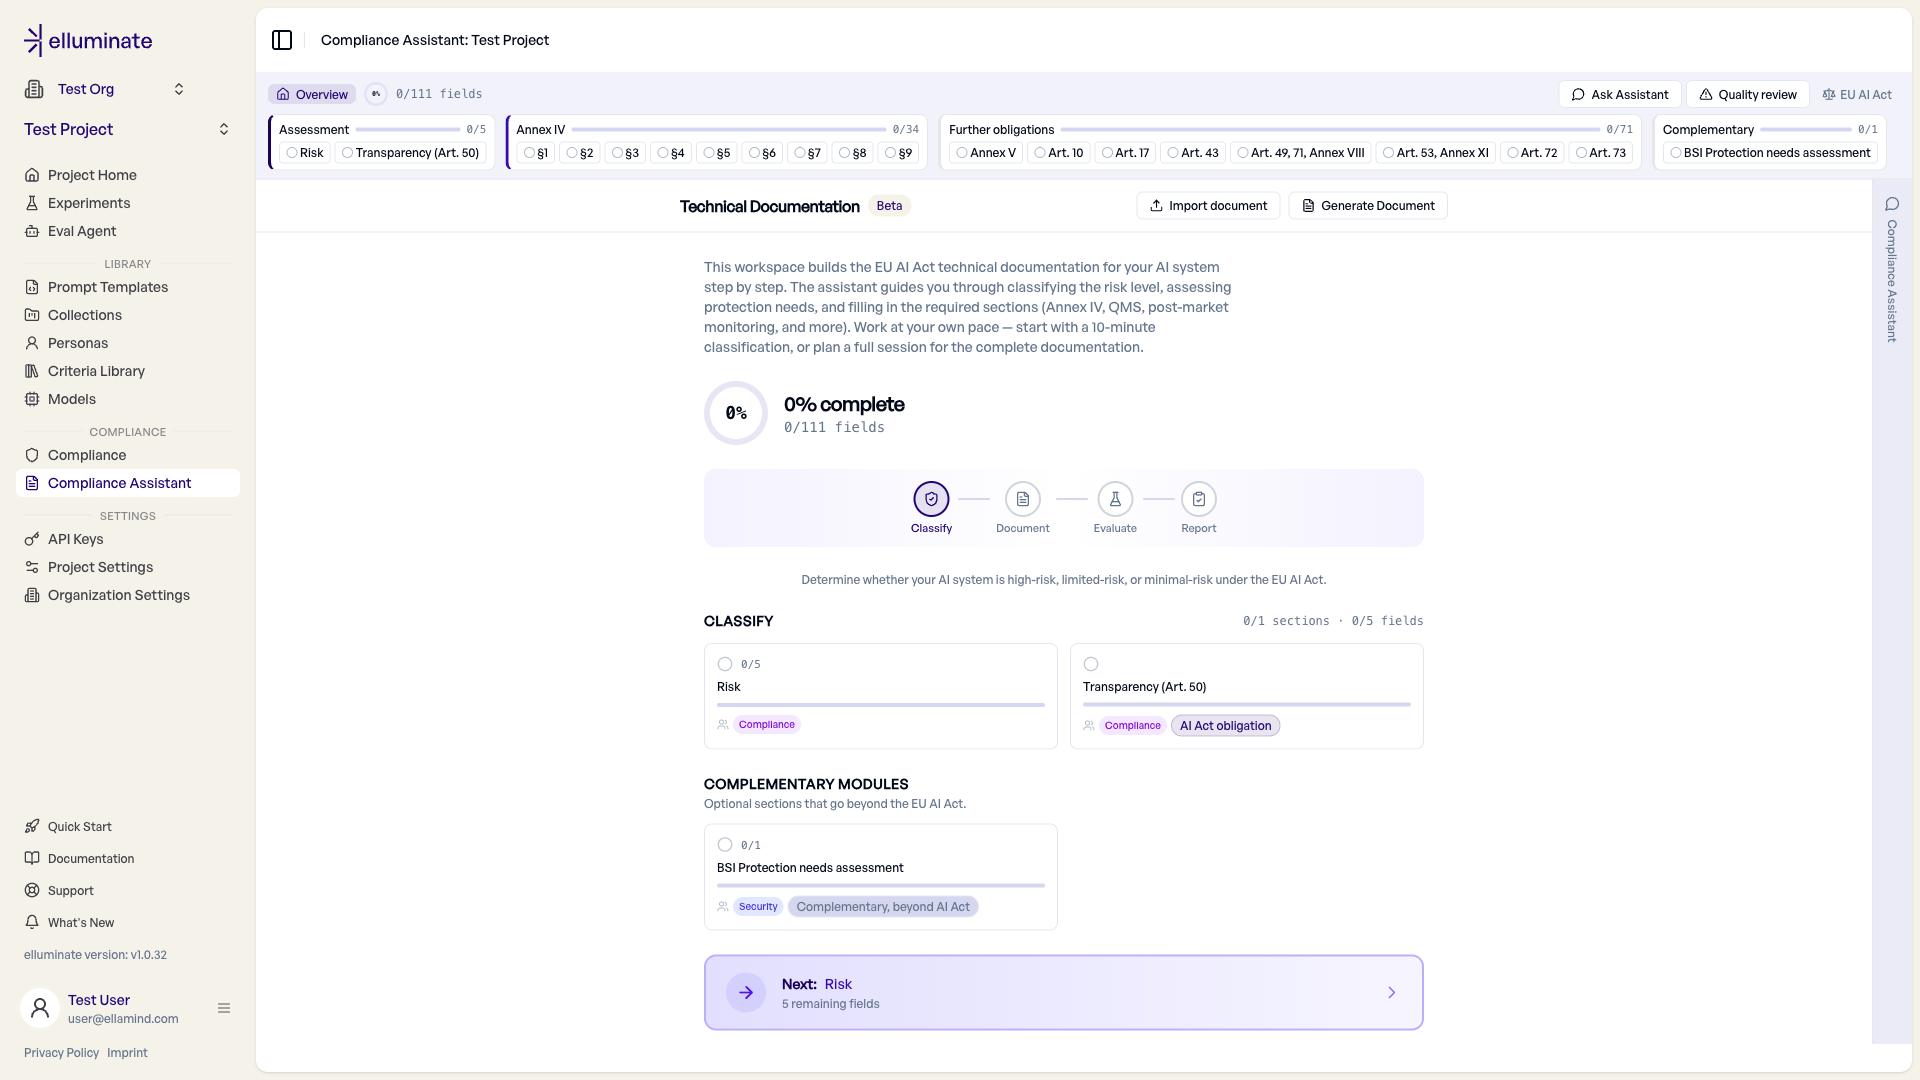Go to Experiments in sidebar
Image resolution: width=1920 pixels, height=1080 pixels.
point(128,203)
